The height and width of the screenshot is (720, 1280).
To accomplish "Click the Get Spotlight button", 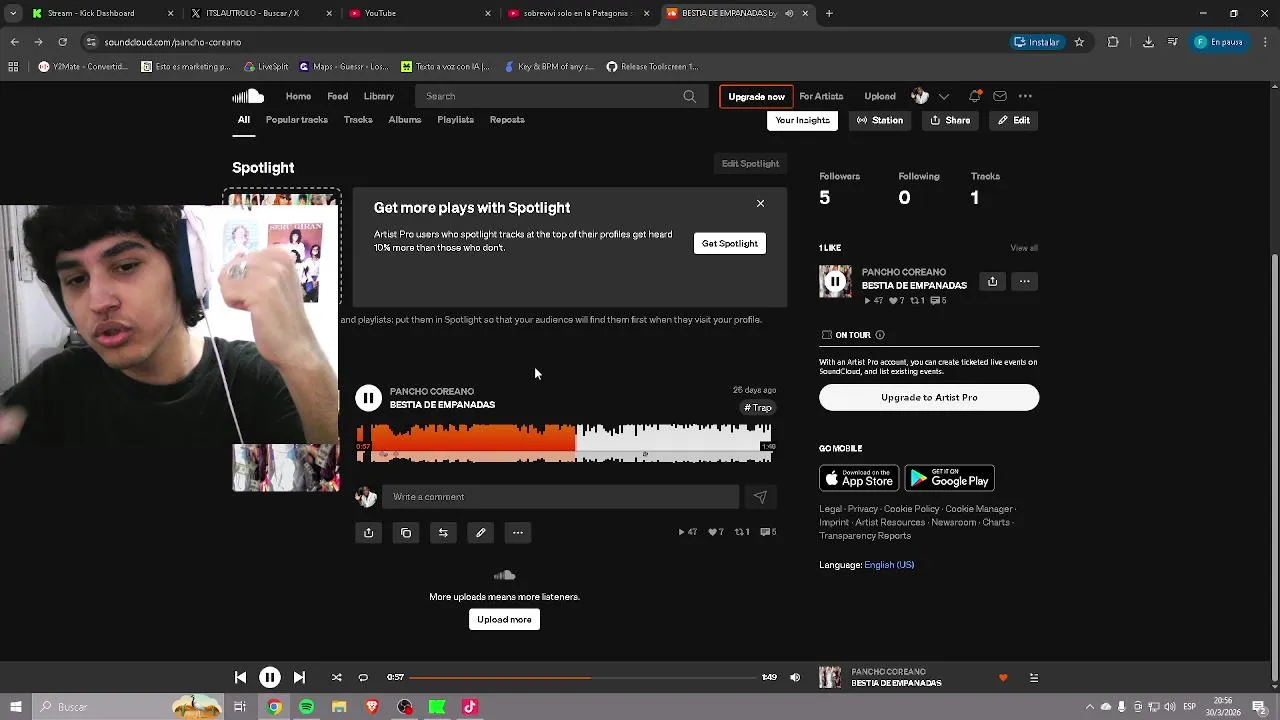I will pos(730,243).
